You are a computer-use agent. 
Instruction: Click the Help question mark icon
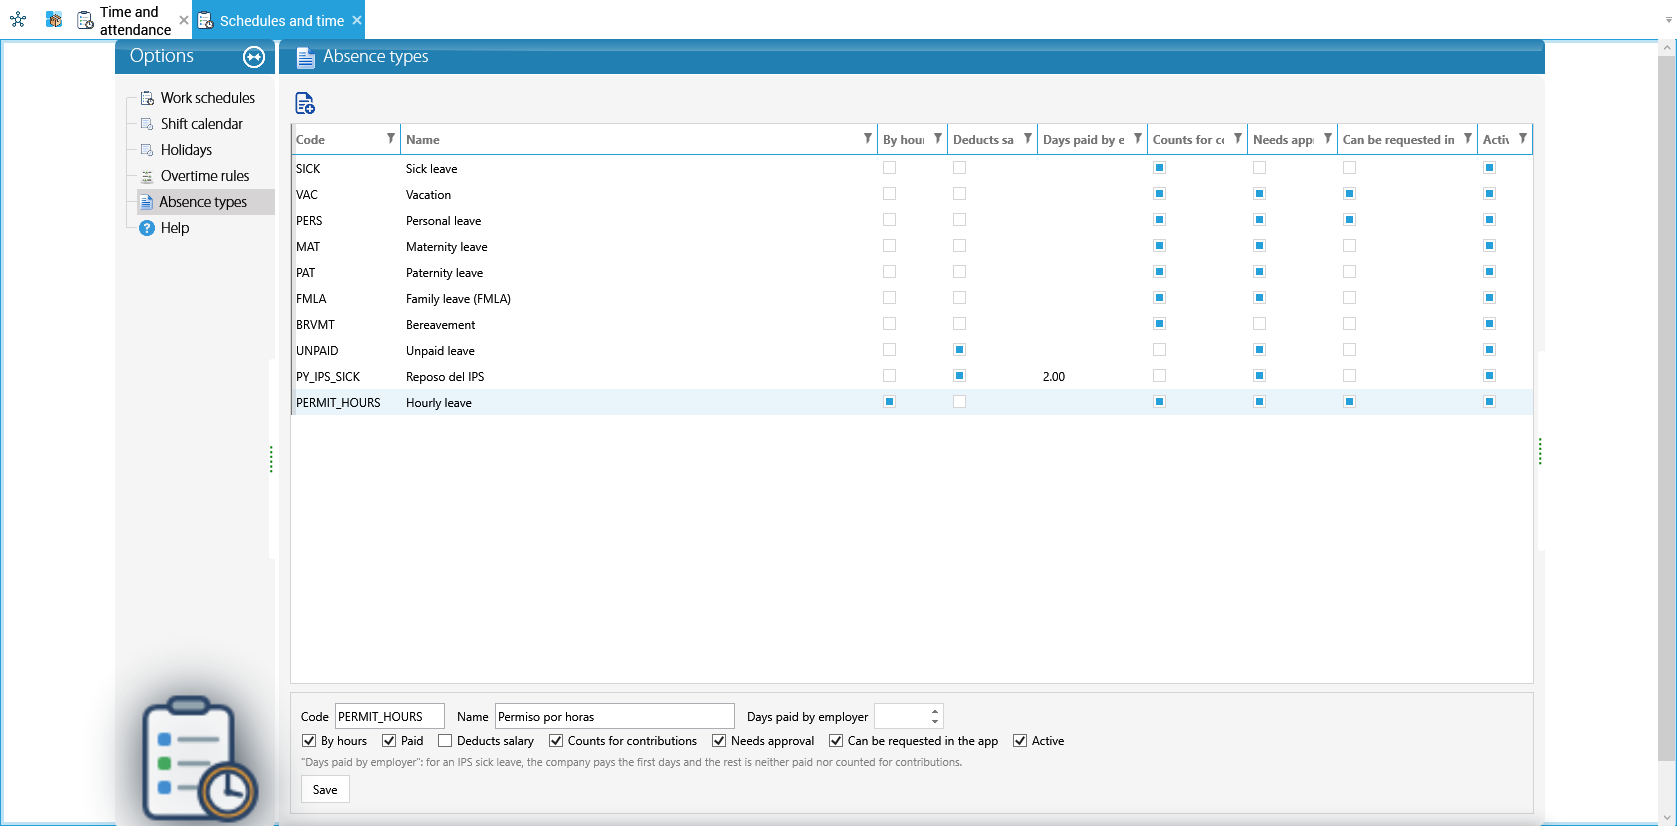[x=147, y=228]
